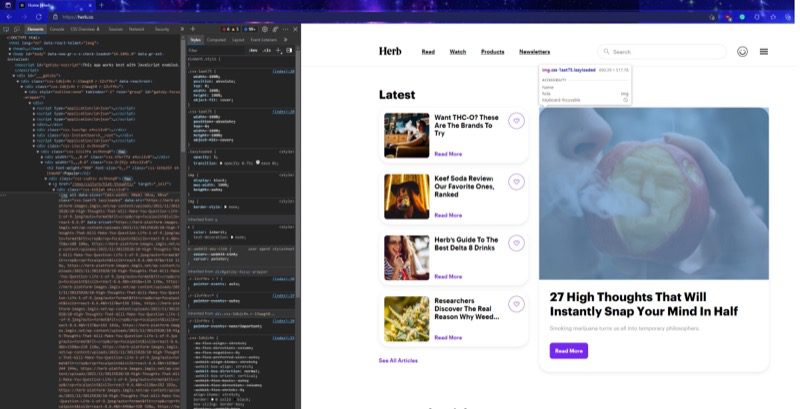
Task: Like Herb's Guide Delta 8 Drinks heart
Action: coord(516,243)
